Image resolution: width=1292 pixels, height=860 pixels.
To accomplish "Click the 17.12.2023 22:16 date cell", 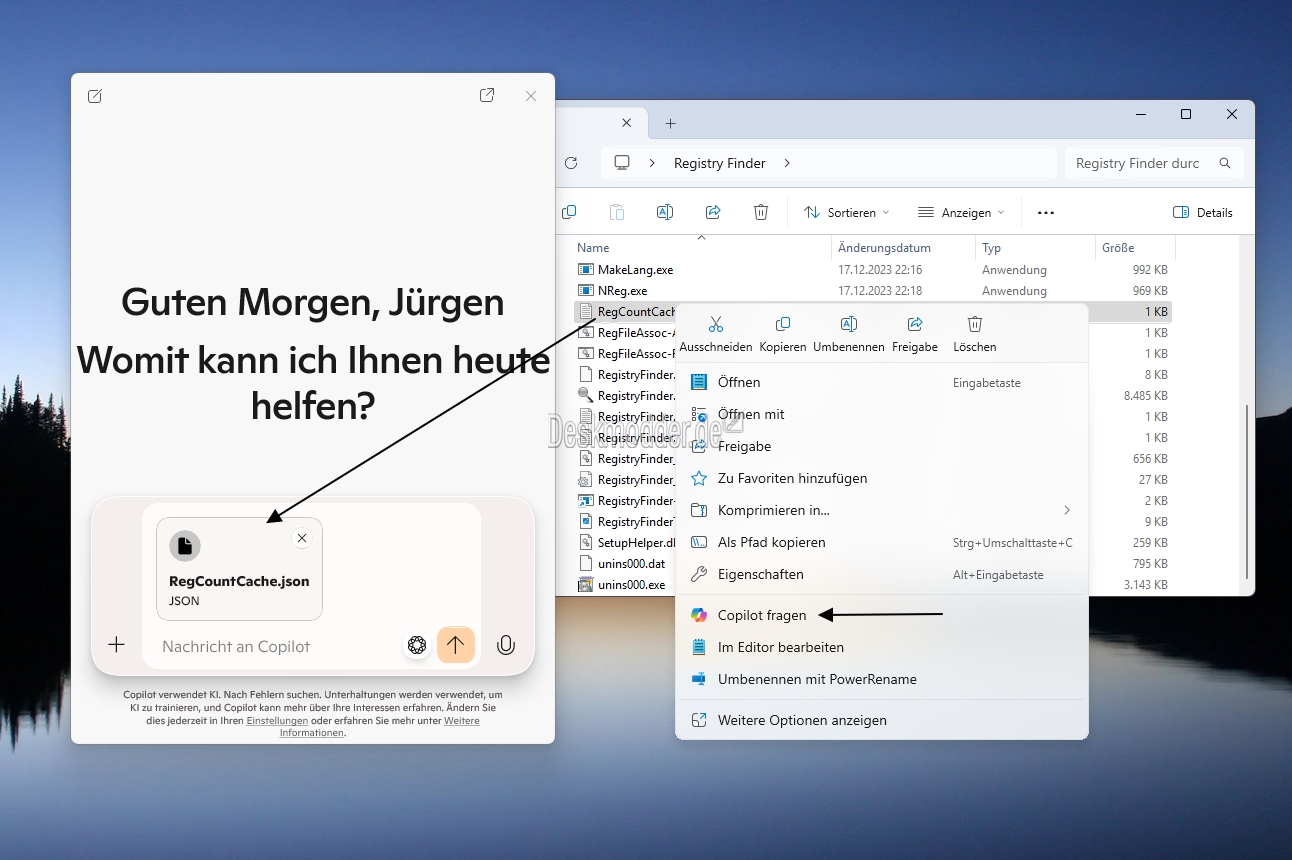I will (880, 269).
